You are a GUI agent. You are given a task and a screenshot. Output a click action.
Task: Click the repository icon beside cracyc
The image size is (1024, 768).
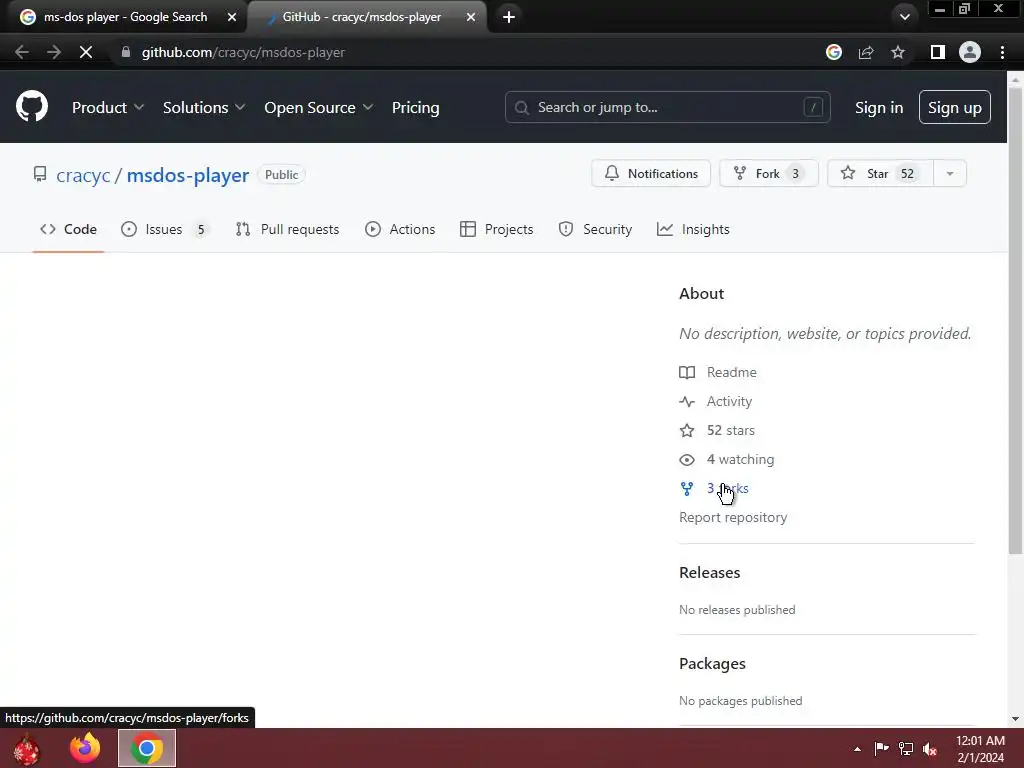40,174
